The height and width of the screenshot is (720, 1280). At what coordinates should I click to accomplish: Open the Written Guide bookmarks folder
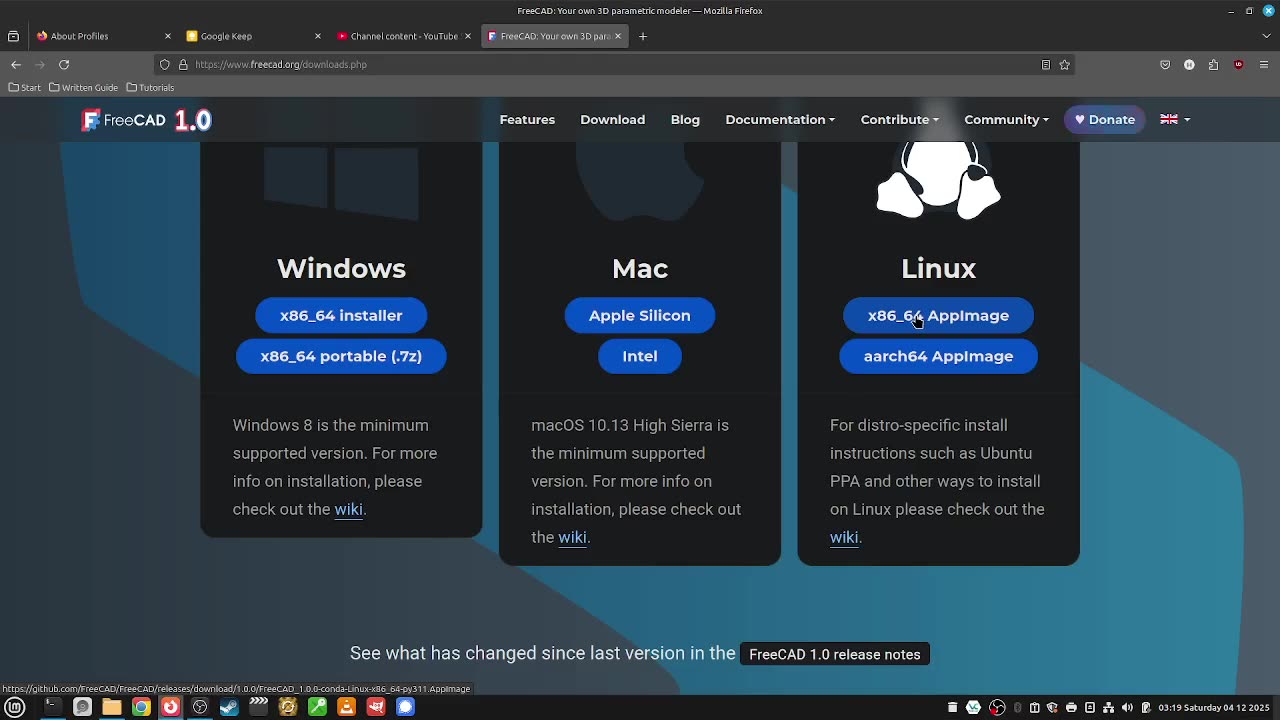tap(84, 87)
